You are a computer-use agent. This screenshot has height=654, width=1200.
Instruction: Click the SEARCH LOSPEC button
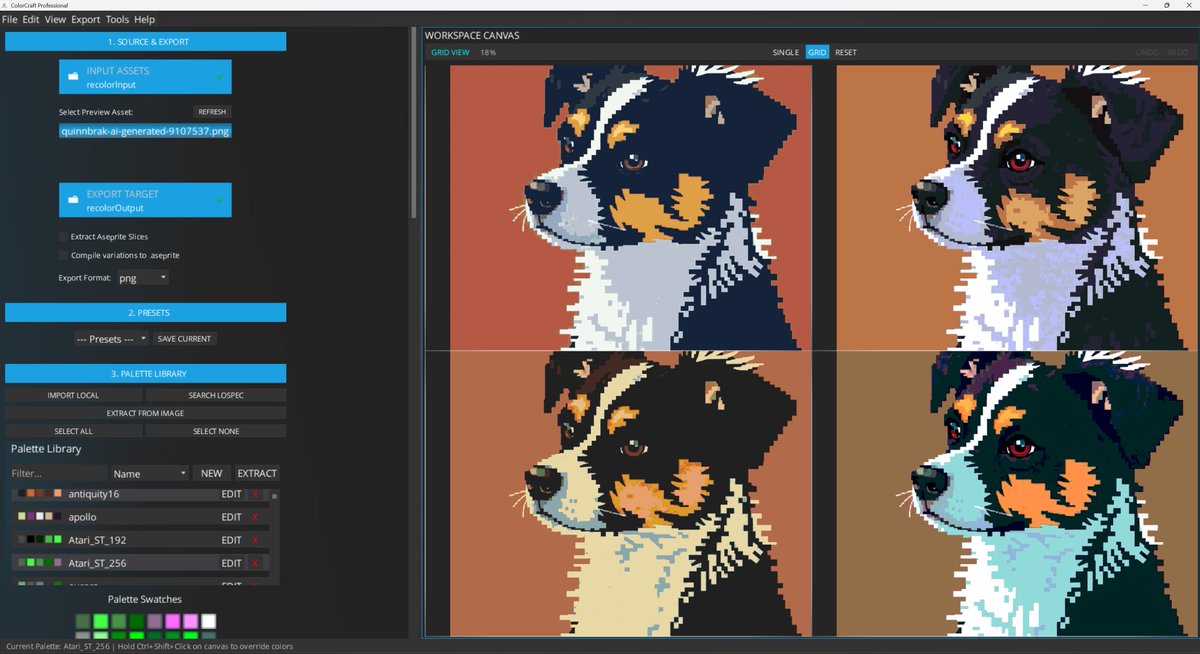point(216,395)
